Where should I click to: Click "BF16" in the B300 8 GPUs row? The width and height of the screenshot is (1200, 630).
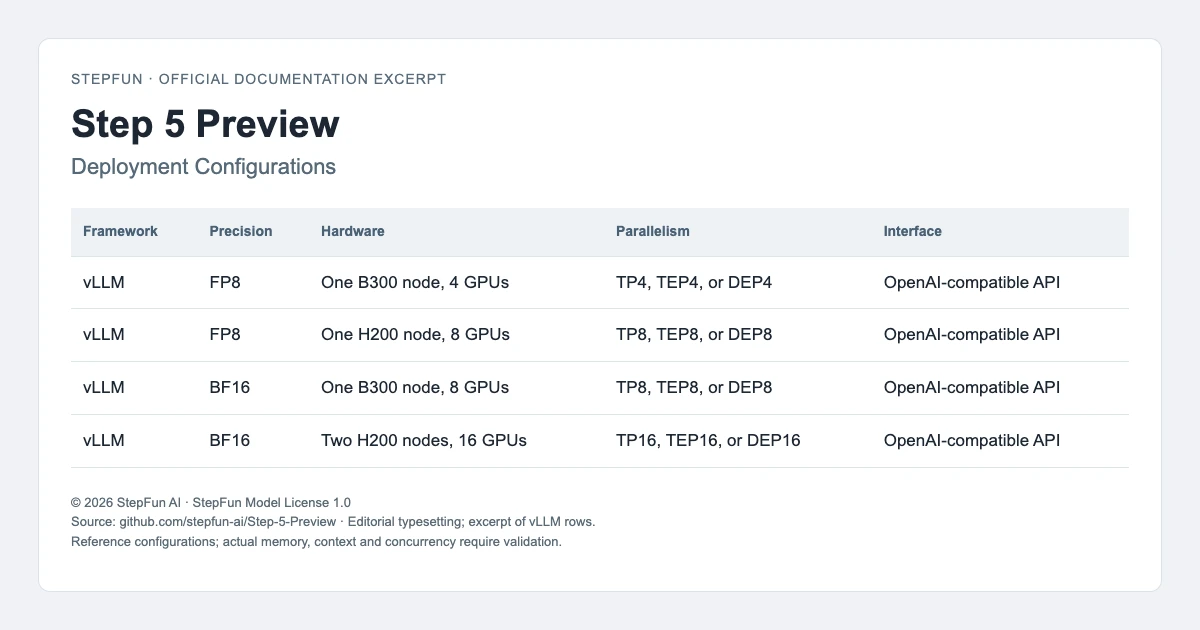pyautogui.click(x=230, y=388)
